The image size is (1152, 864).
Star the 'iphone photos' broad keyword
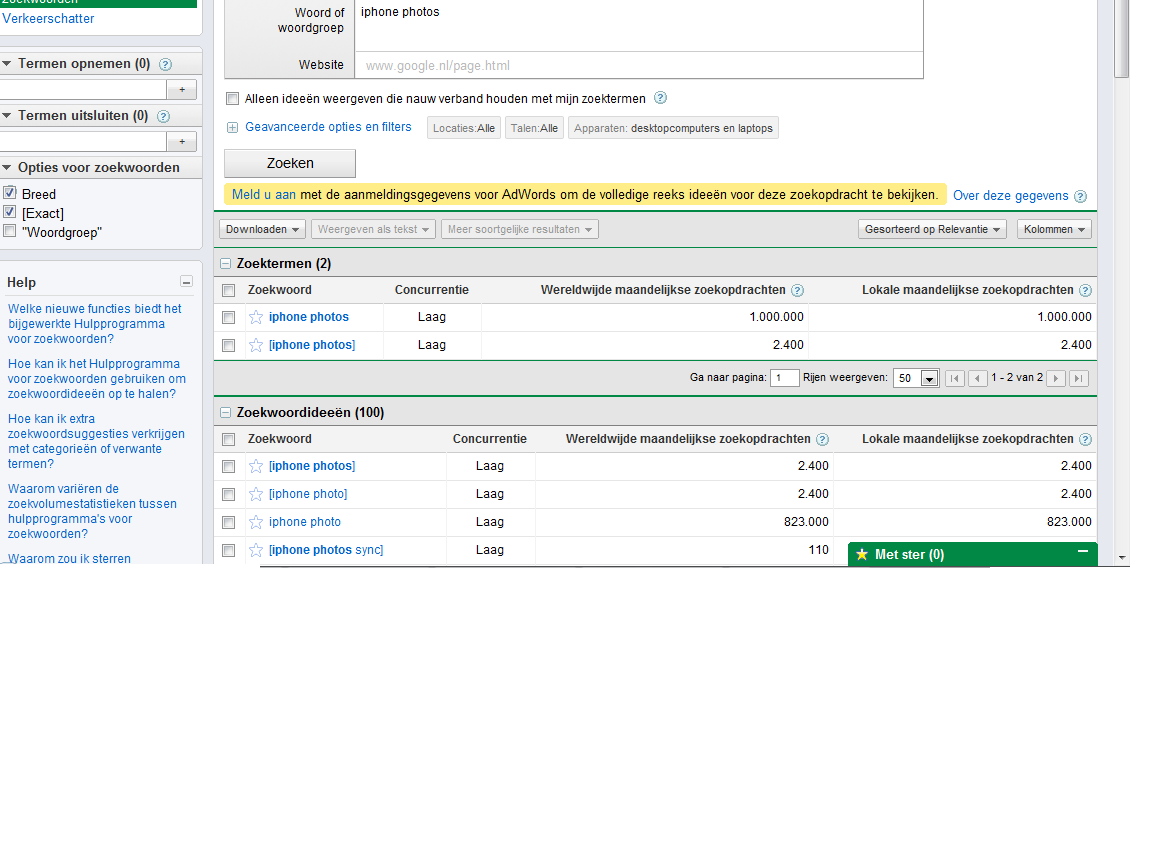(x=256, y=317)
